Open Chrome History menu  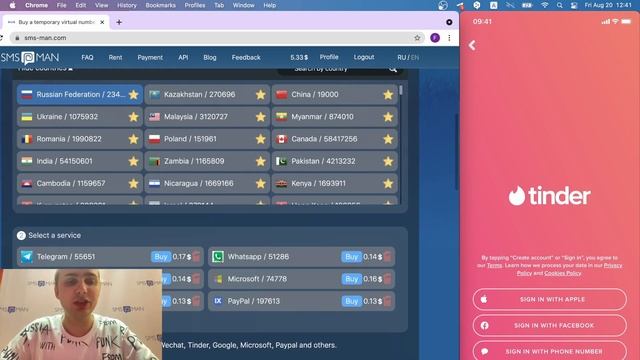click(127, 5)
